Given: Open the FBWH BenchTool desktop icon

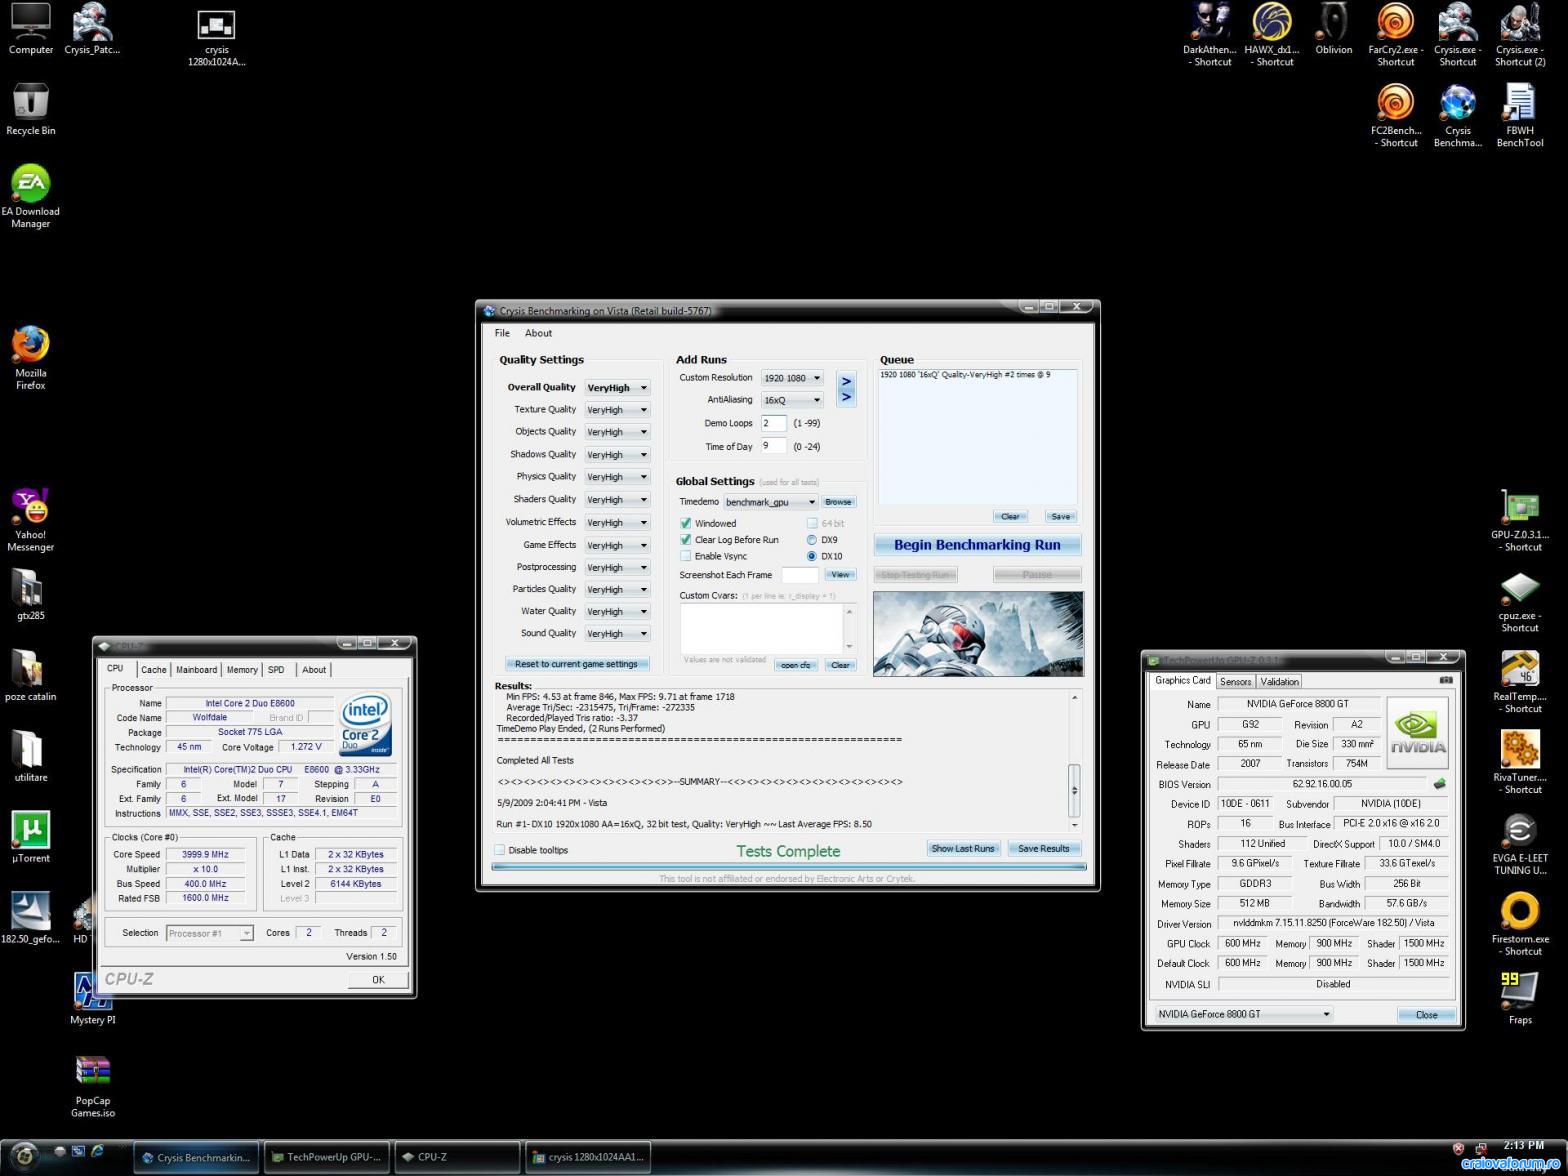Looking at the screenshot, I should tap(1519, 116).
